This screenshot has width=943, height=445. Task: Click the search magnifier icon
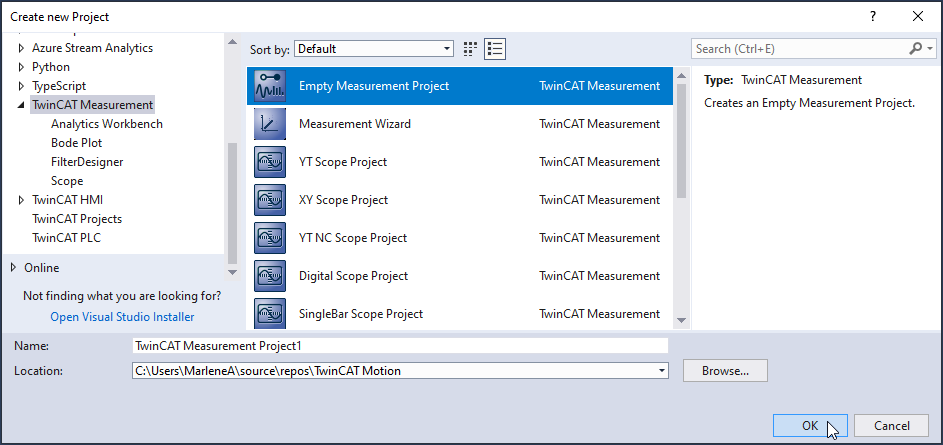(x=915, y=49)
